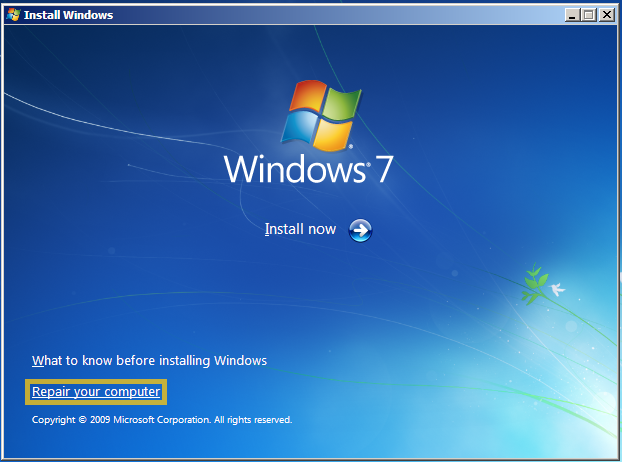The width and height of the screenshot is (622, 462).
Task: Click the Microsoft copyright notice text
Action: click(162, 420)
